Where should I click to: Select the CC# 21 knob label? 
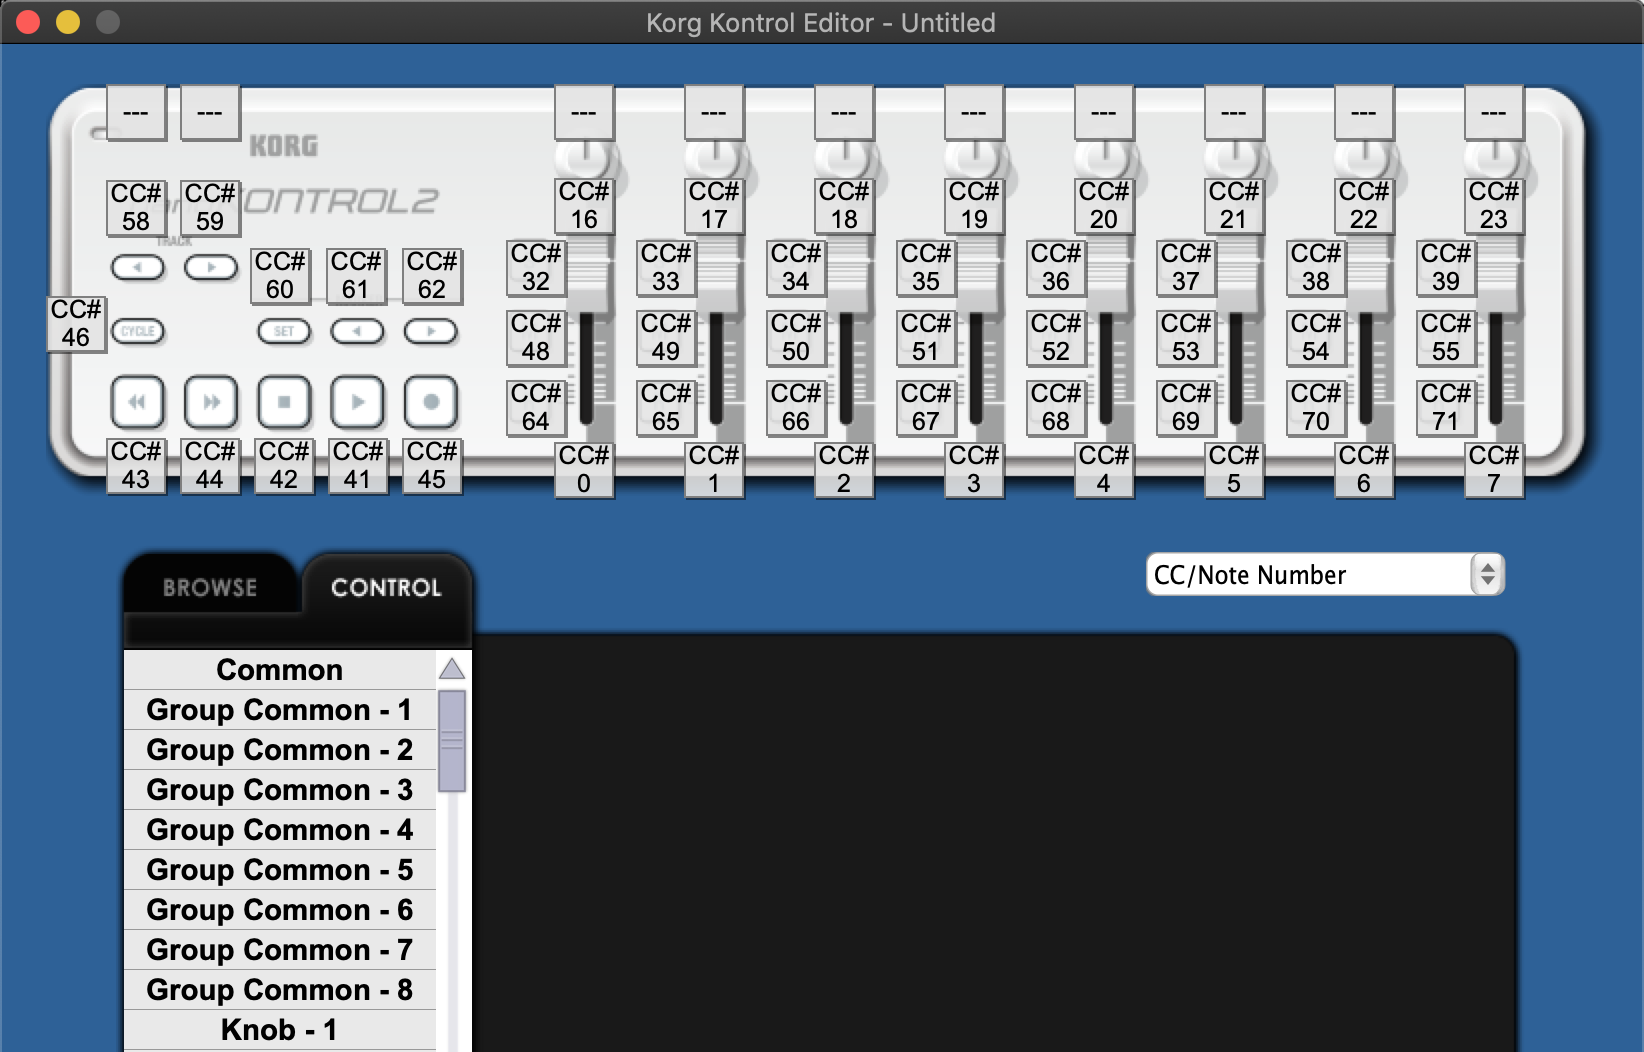1234,206
